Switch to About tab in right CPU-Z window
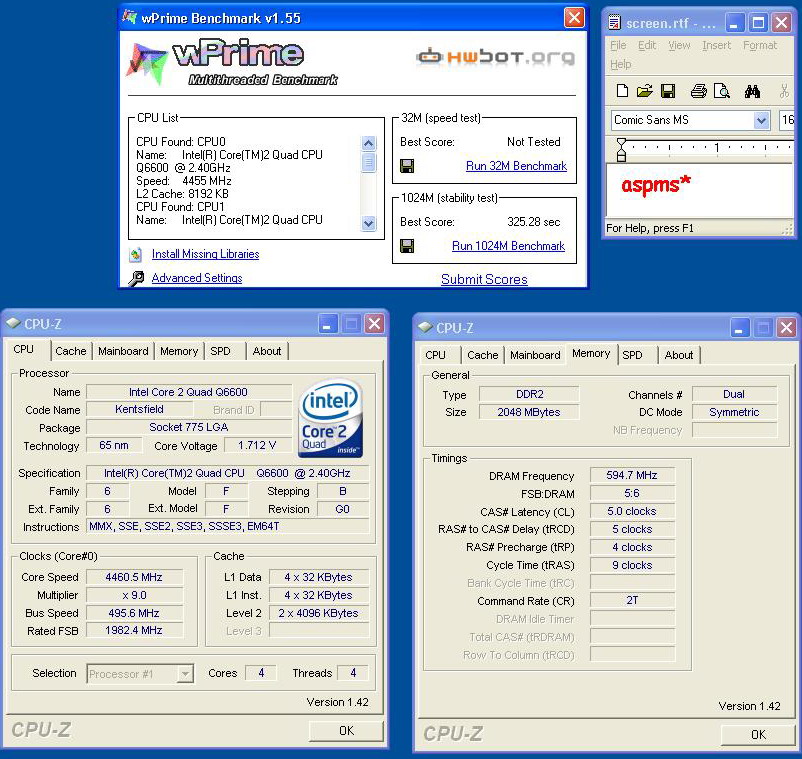Screen dimensions: 802x759 coord(679,355)
